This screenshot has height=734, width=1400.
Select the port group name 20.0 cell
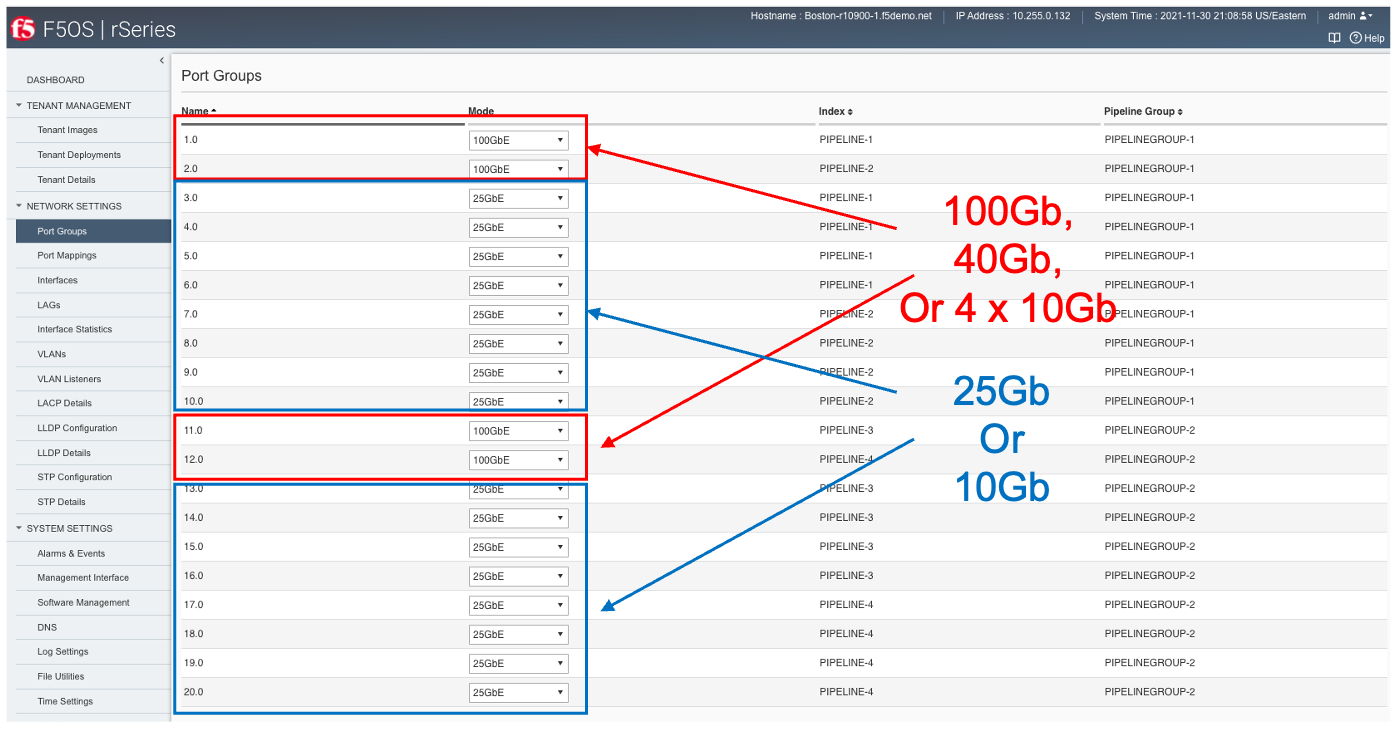[x=194, y=692]
